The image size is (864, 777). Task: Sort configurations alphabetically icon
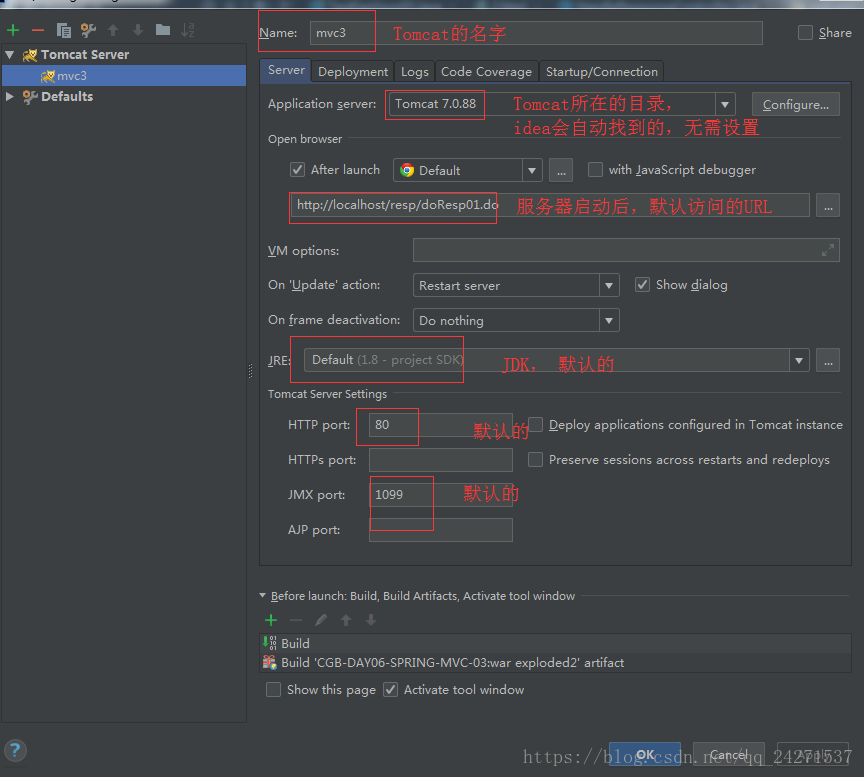point(188,30)
